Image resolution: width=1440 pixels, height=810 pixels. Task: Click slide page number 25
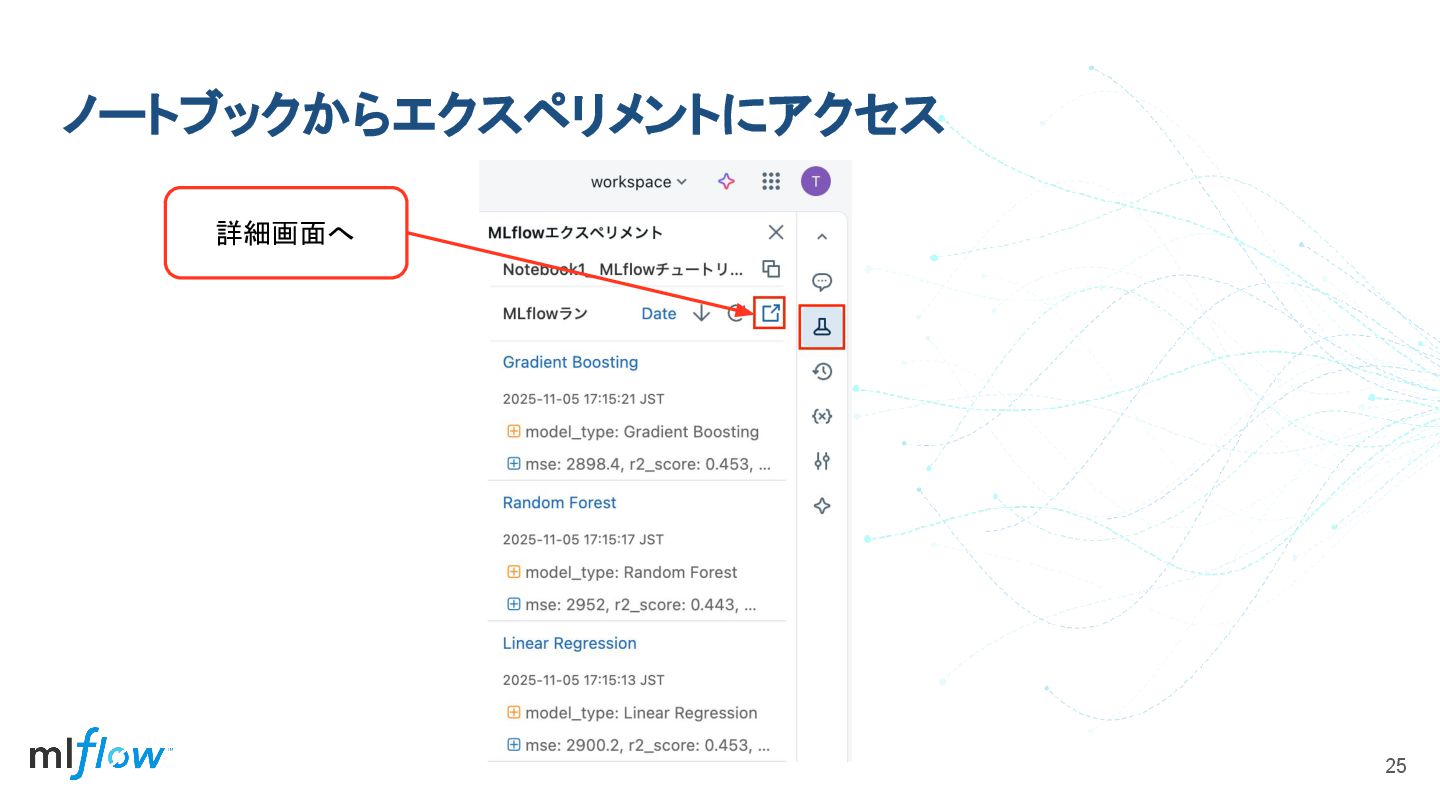tap(1395, 766)
